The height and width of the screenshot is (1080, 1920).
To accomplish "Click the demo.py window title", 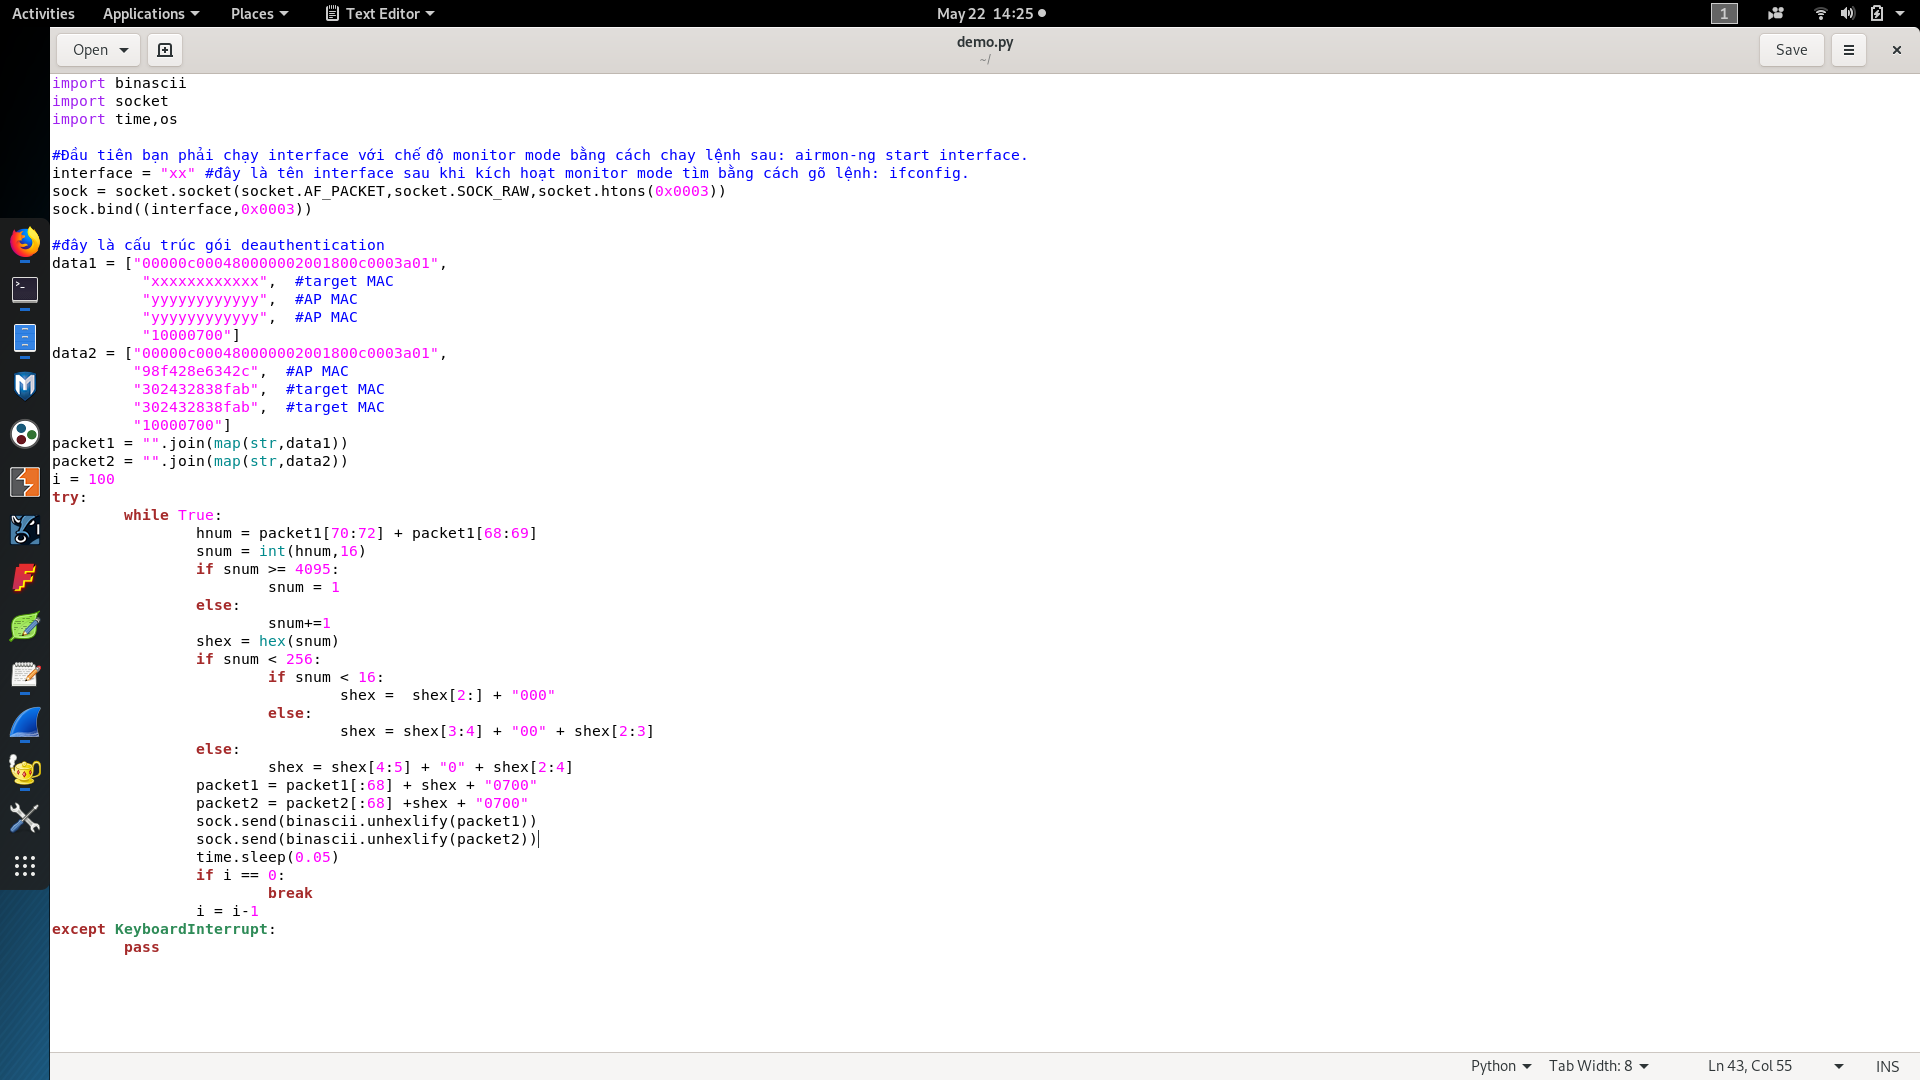I will [x=985, y=42].
